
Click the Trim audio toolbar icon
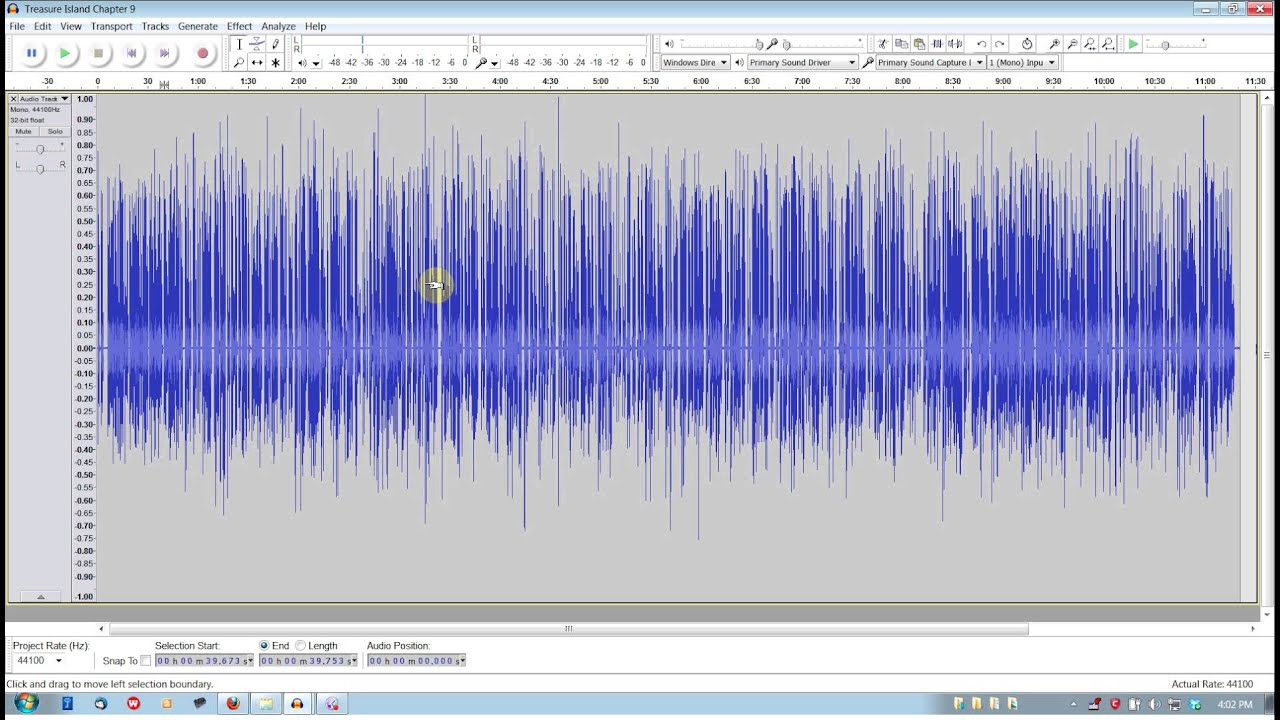coord(937,44)
